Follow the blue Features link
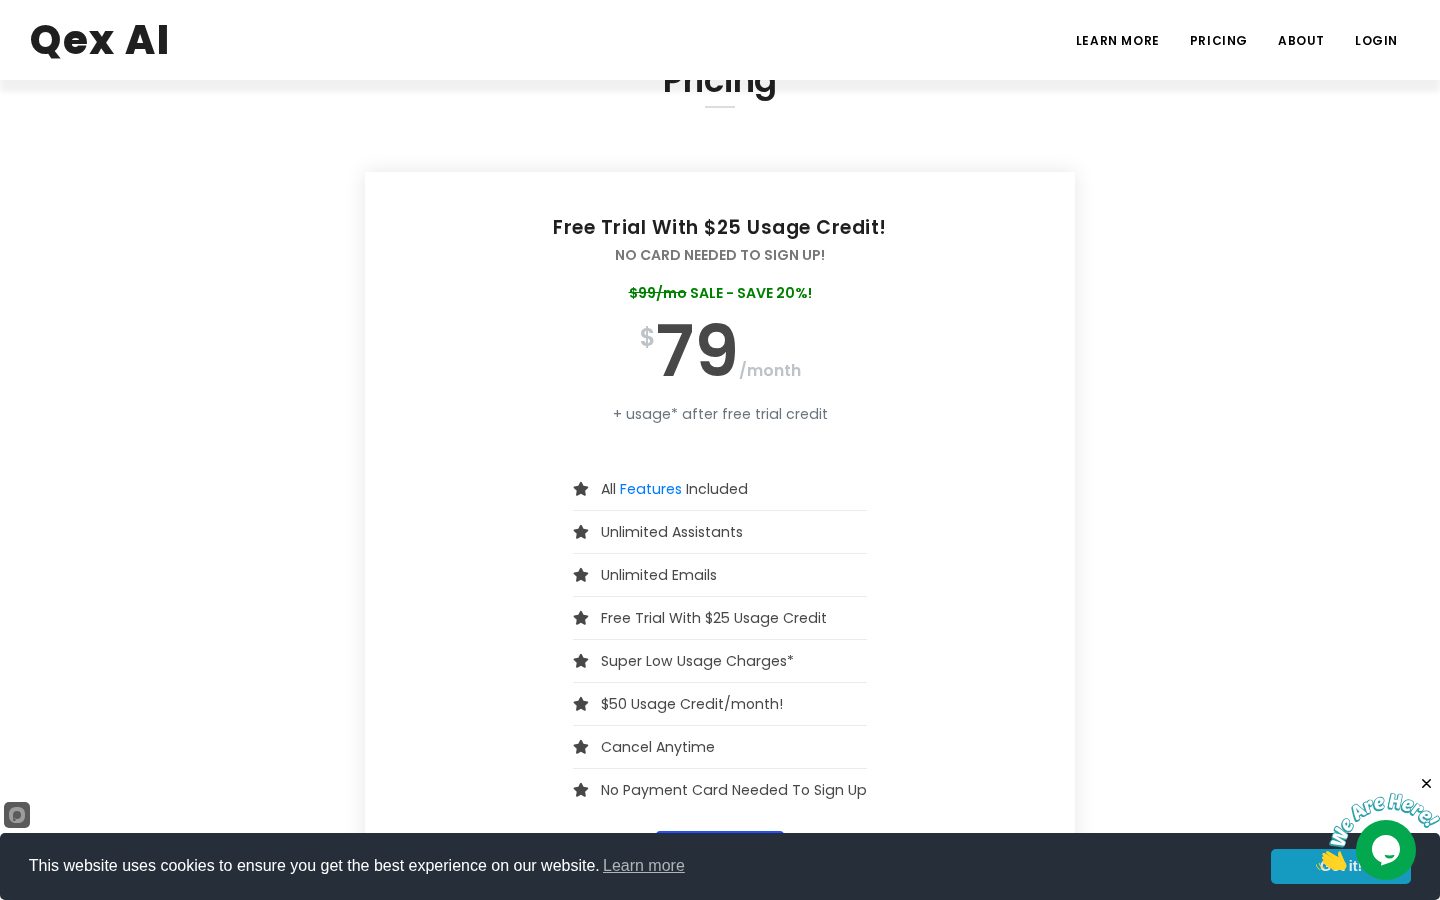This screenshot has height=900, width=1440. coord(650,489)
